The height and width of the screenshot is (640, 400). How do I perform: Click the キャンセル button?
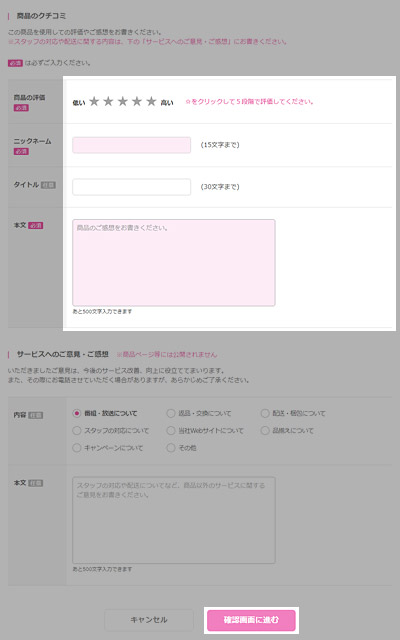click(149, 620)
